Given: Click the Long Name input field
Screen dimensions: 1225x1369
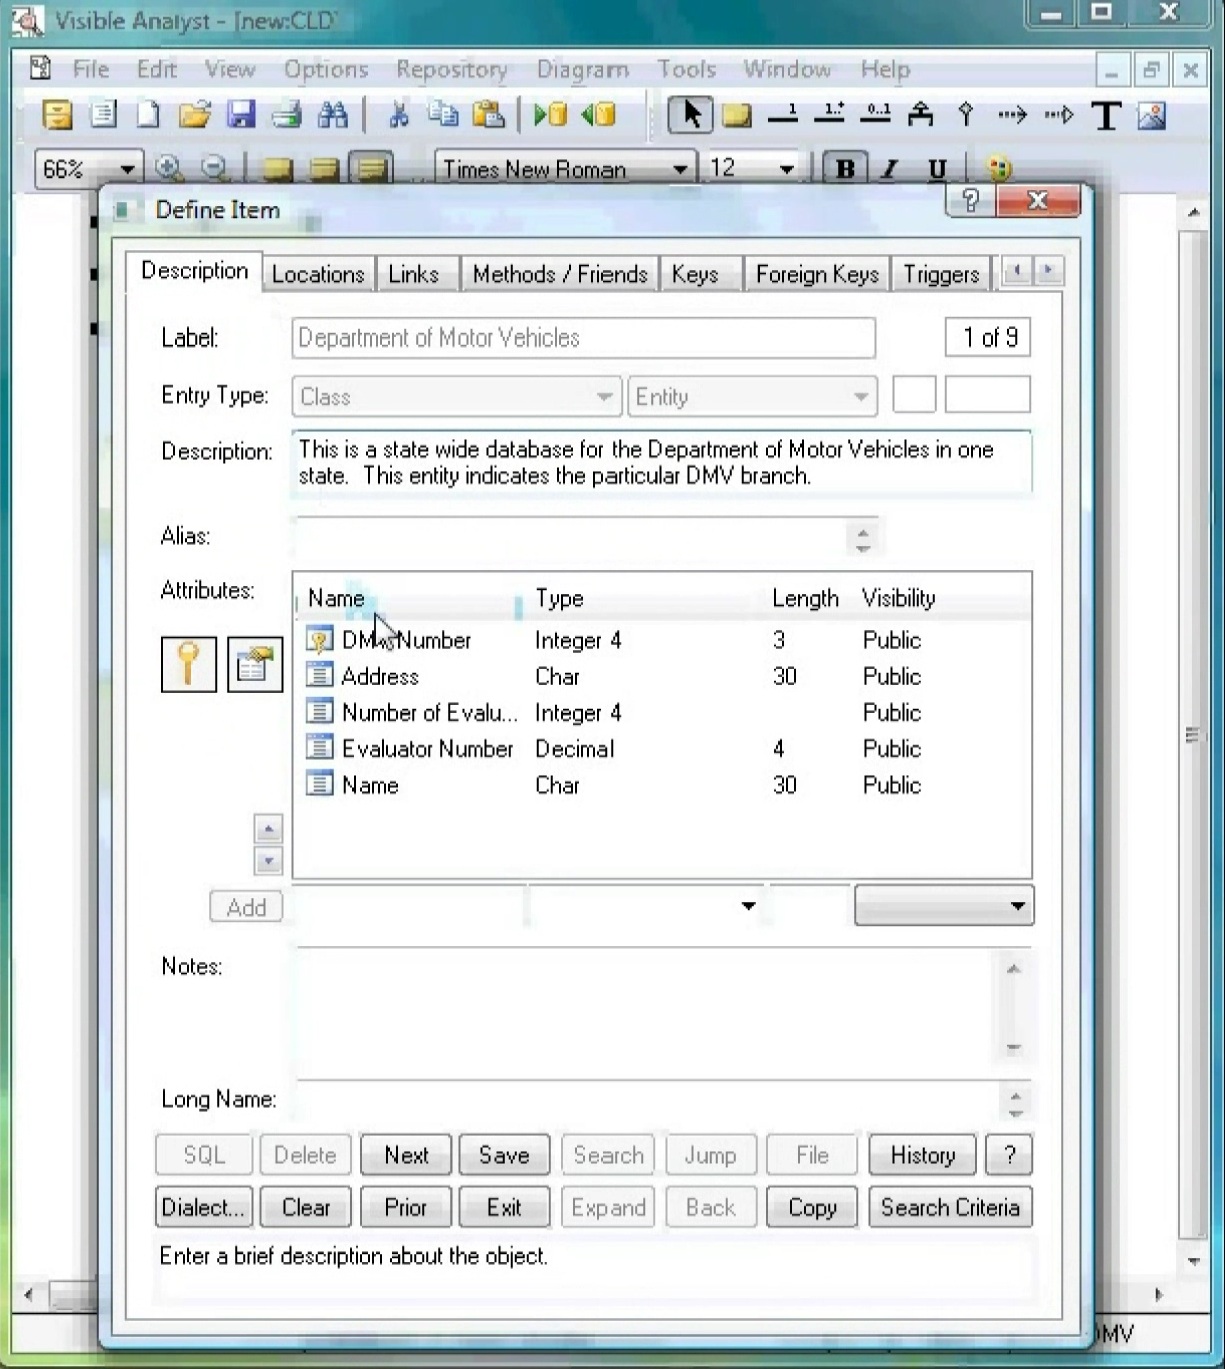Looking at the screenshot, I should 645,1099.
